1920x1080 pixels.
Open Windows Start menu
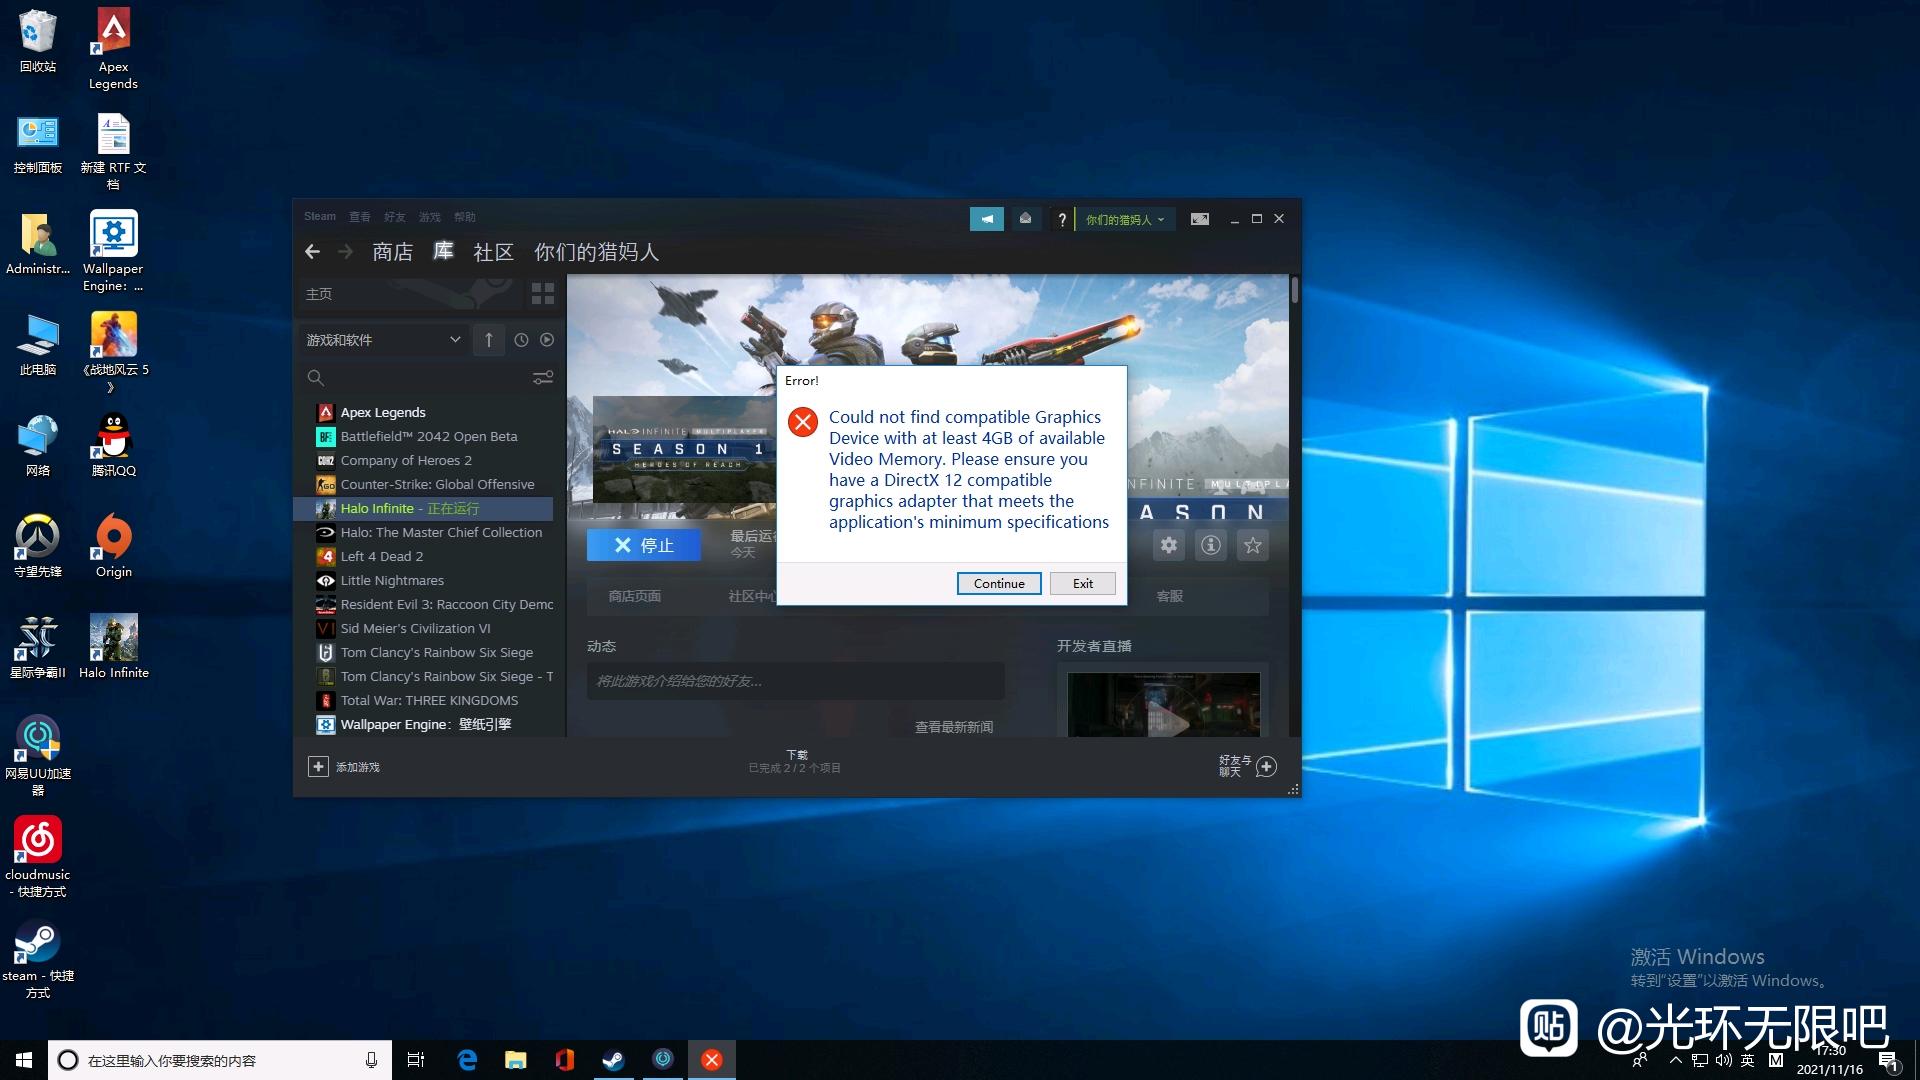tap(24, 1060)
